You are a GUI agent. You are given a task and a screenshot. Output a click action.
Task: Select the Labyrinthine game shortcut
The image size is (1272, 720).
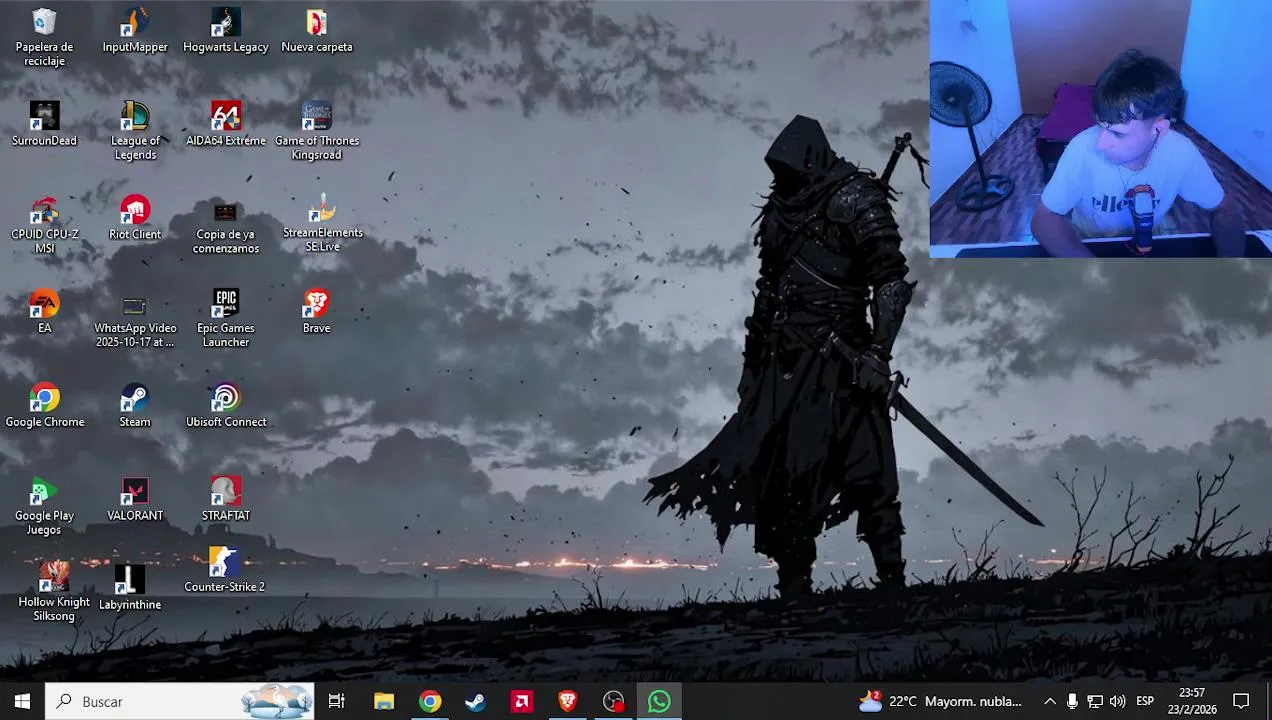tap(130, 587)
